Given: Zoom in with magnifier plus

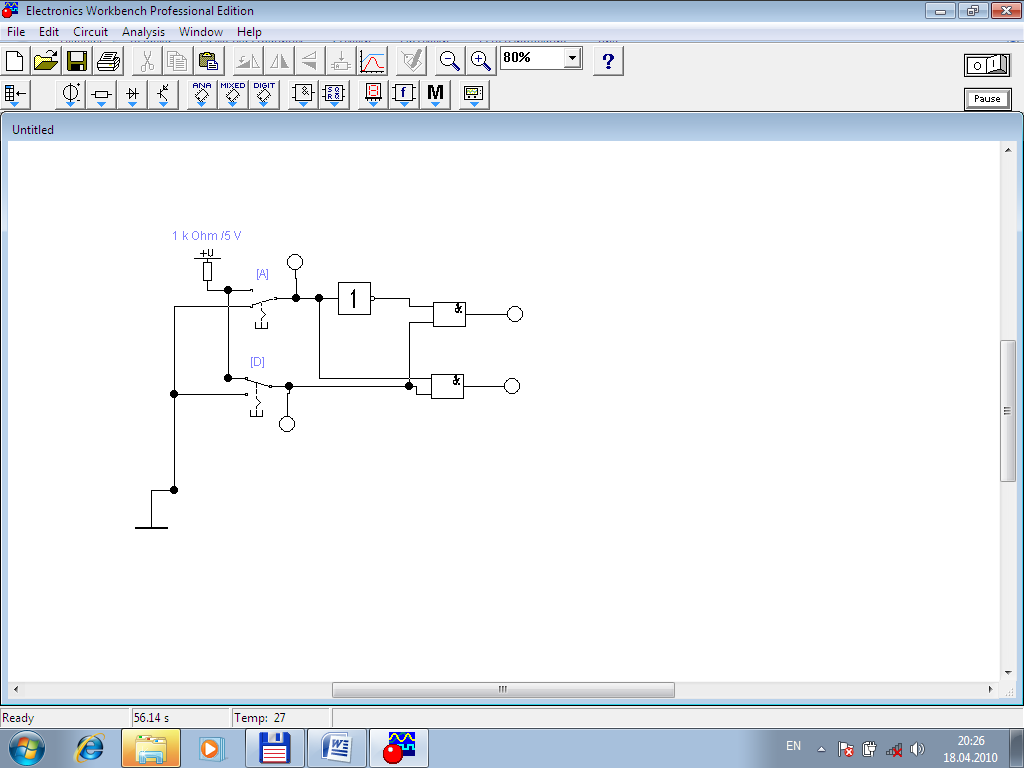Looking at the screenshot, I should click(481, 61).
